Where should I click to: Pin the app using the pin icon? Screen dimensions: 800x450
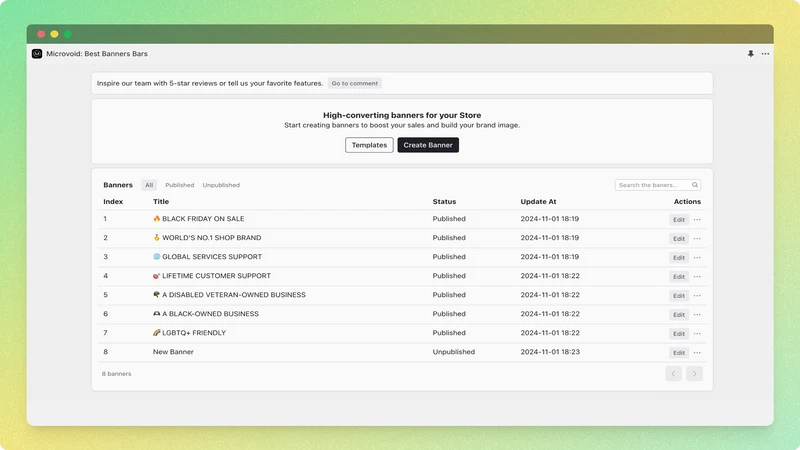(x=751, y=54)
